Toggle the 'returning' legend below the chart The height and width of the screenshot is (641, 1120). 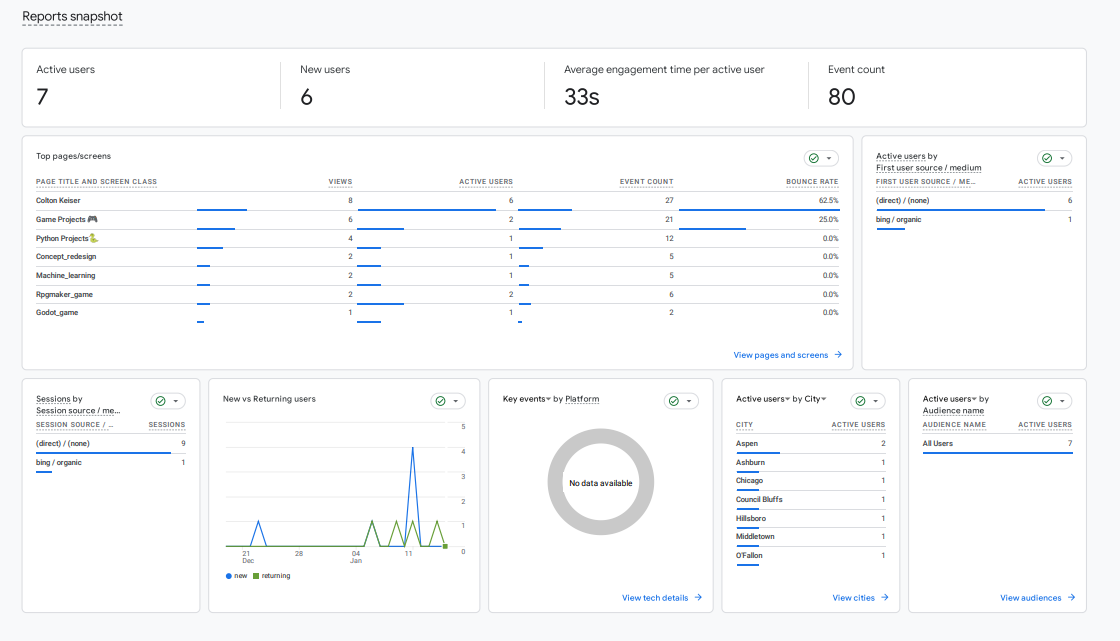click(274, 576)
